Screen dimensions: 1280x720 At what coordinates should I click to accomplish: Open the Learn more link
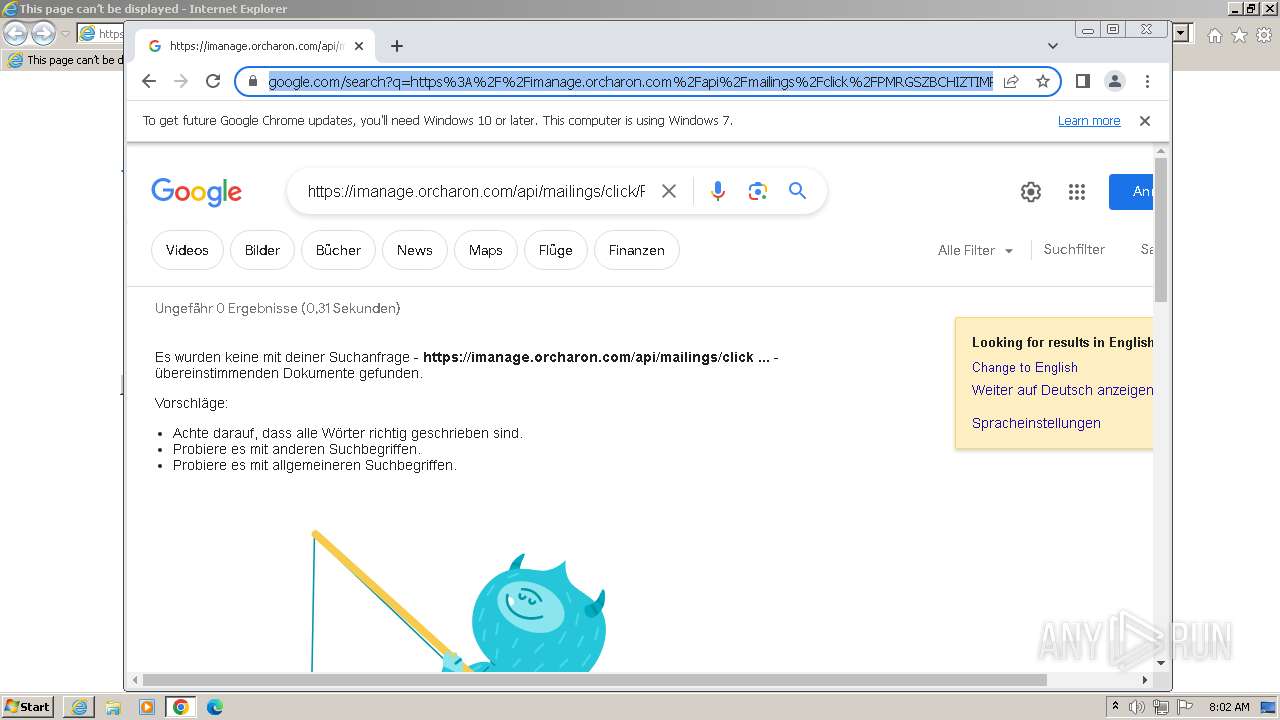point(1089,120)
